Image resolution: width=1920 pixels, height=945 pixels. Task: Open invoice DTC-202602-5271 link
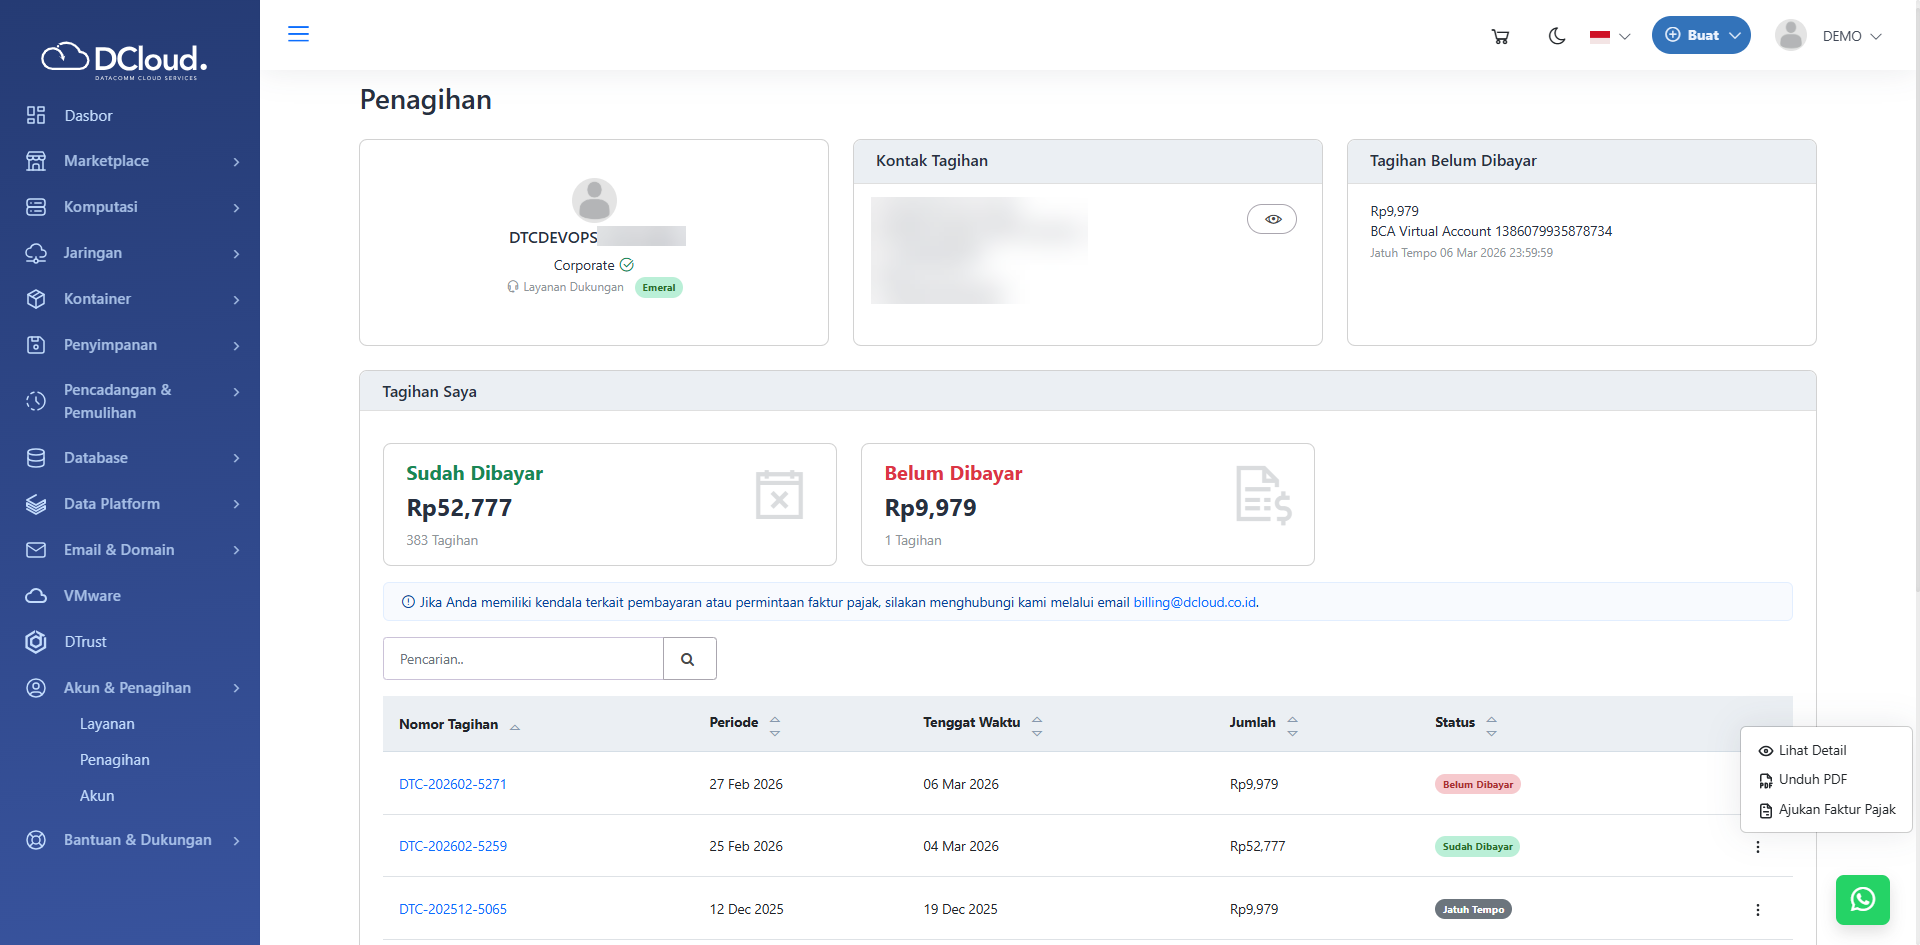[453, 784]
